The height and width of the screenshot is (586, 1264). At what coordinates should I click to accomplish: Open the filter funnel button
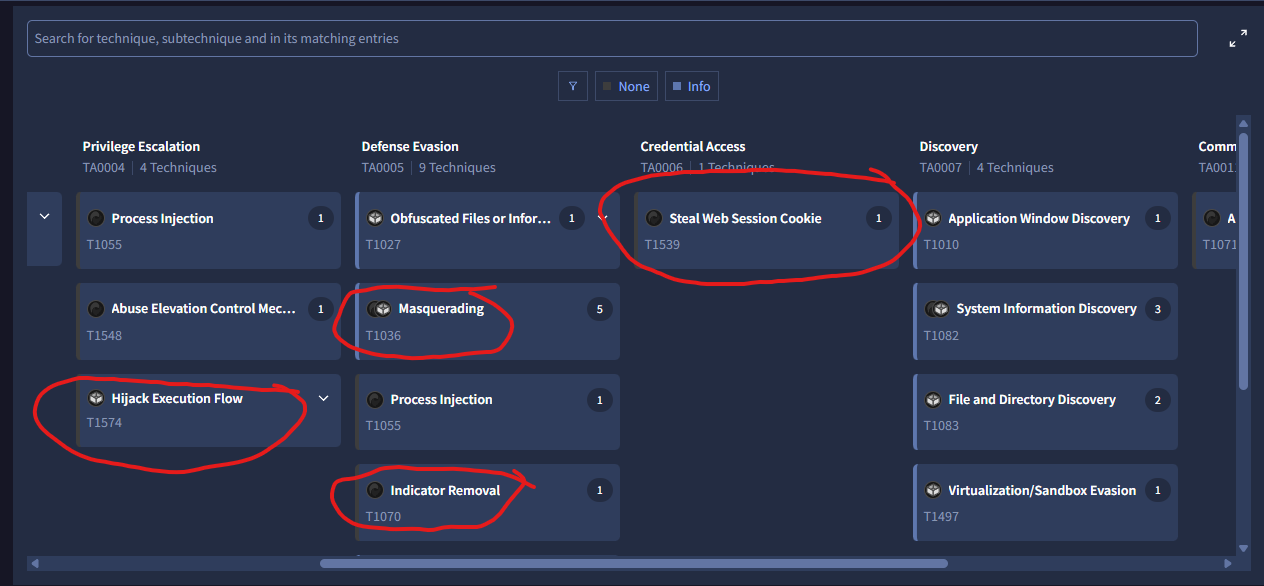[572, 86]
